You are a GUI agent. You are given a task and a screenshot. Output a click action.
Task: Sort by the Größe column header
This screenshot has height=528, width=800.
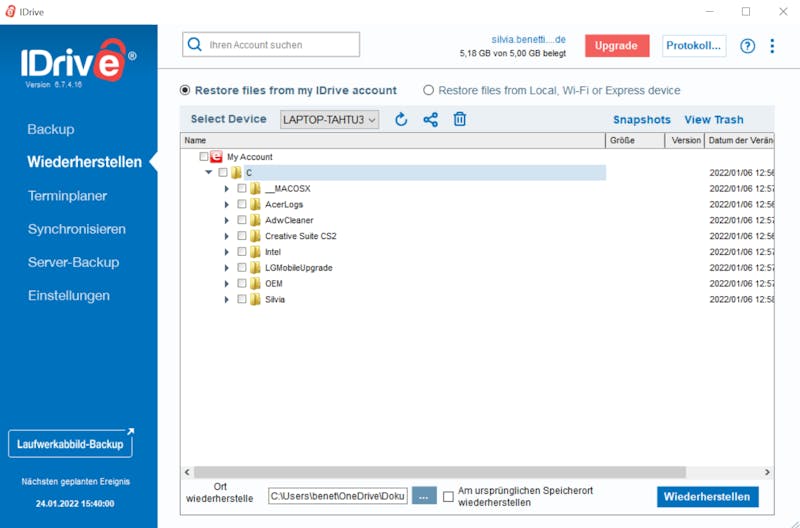(635, 140)
